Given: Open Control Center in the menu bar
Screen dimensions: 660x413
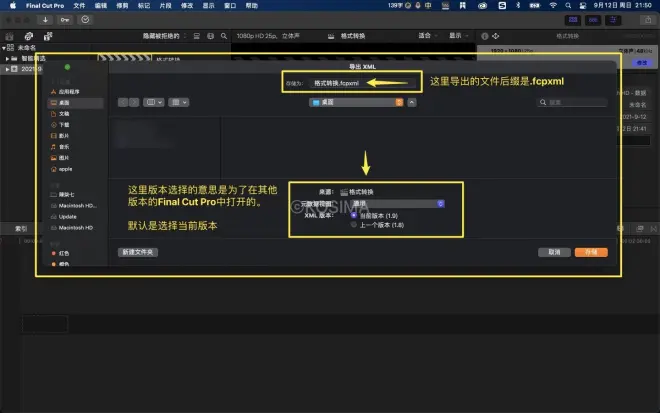Looking at the screenshot, I should [583, 5].
